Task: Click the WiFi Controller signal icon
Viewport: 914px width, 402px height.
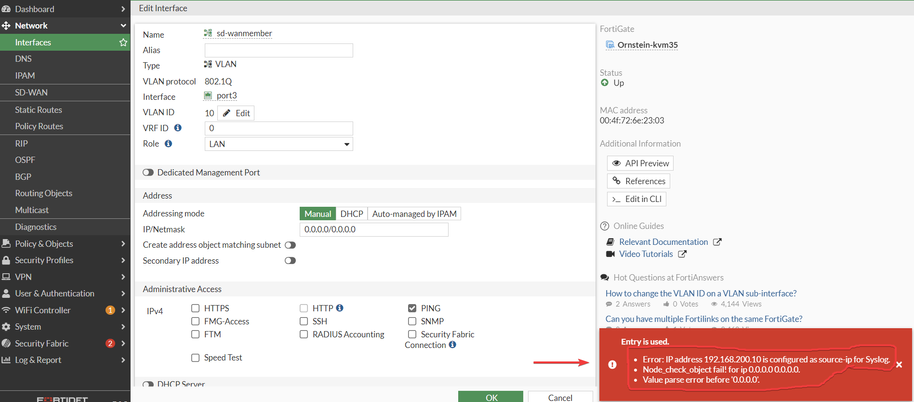Action: coord(6,310)
